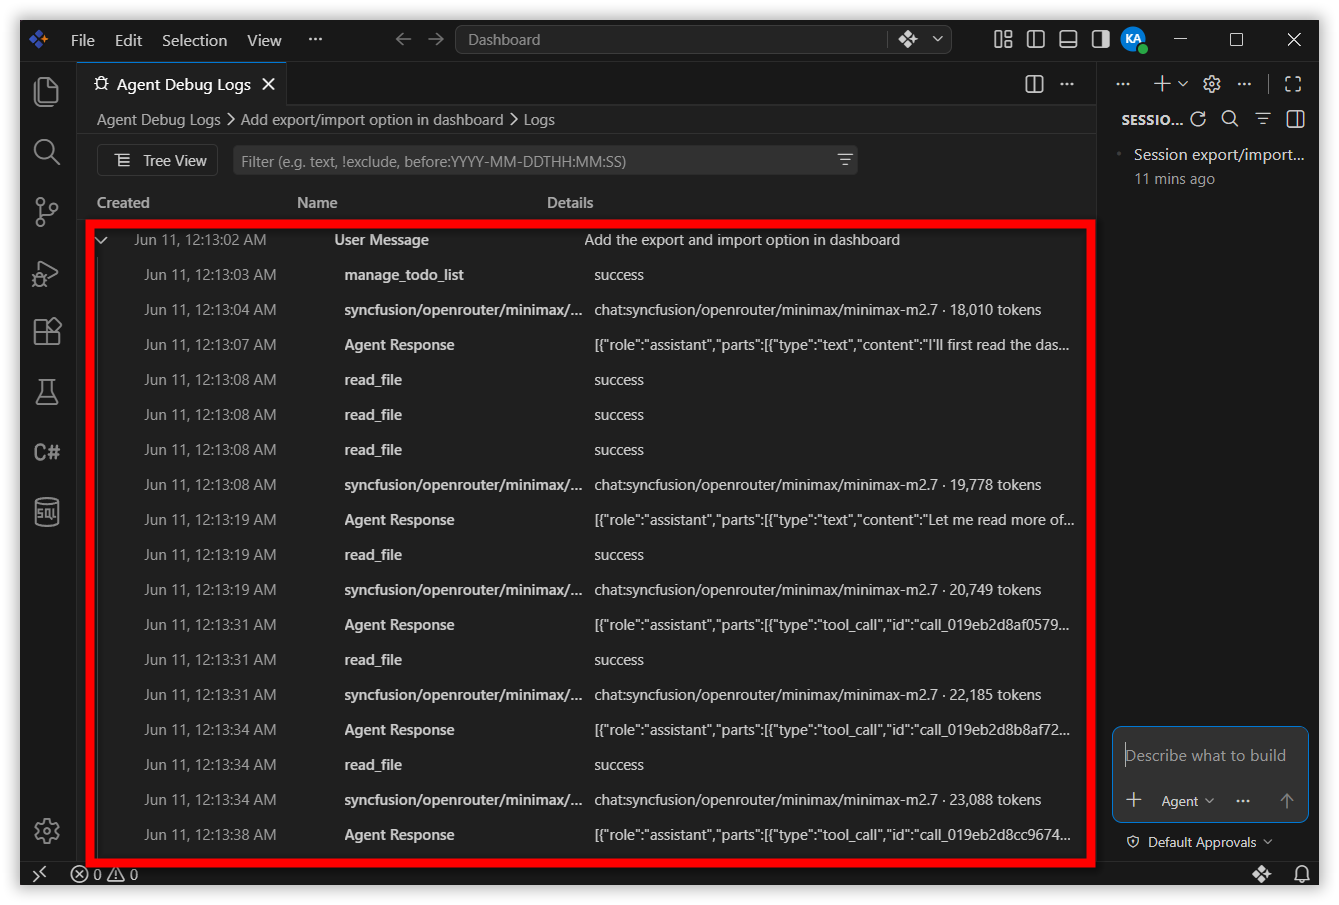Refresh the sessions list
Screen dimensions: 1339x905
[x=1198, y=119]
